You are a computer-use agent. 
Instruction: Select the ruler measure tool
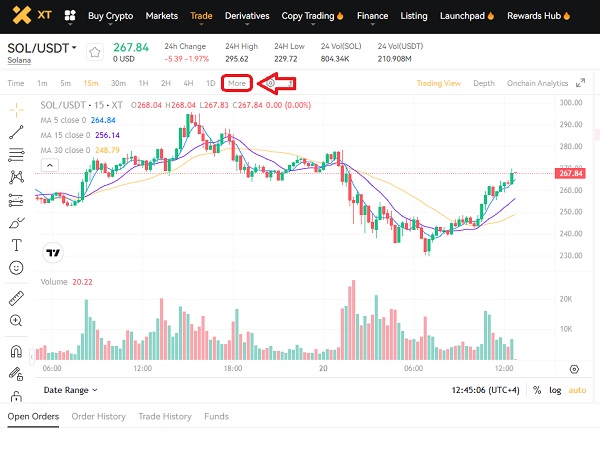tap(16, 298)
